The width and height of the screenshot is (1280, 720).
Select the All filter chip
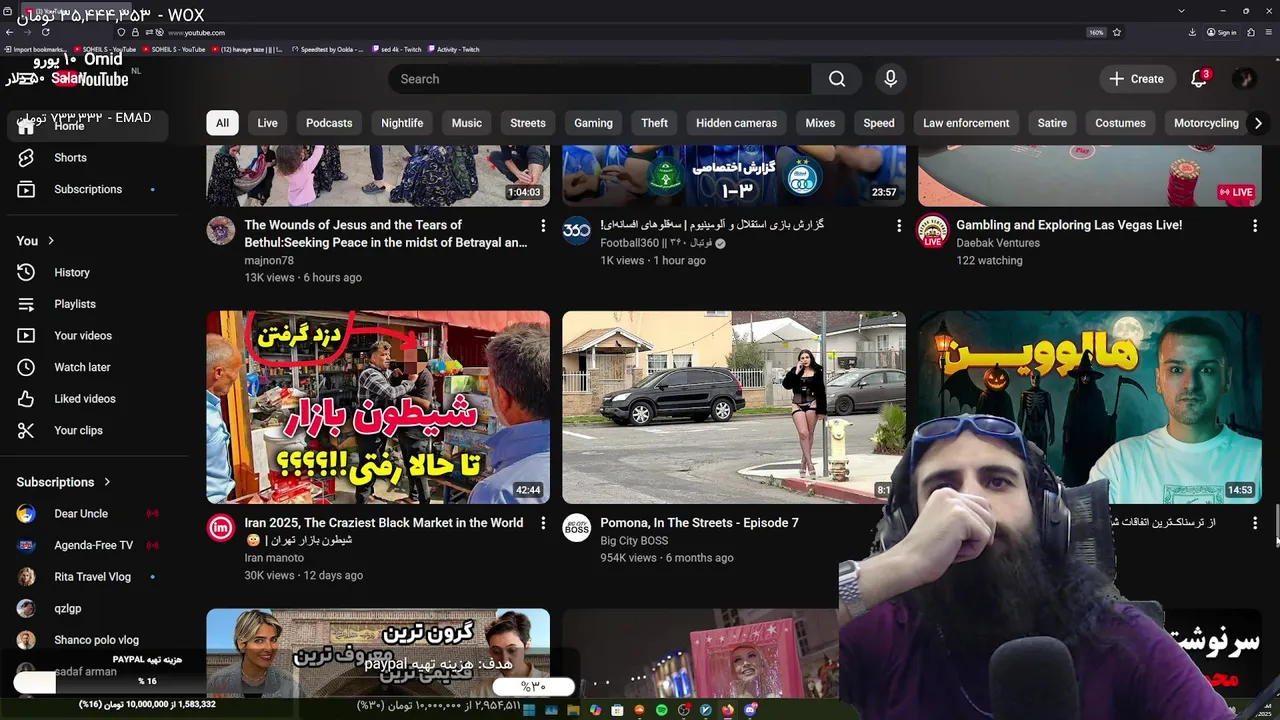click(x=222, y=123)
